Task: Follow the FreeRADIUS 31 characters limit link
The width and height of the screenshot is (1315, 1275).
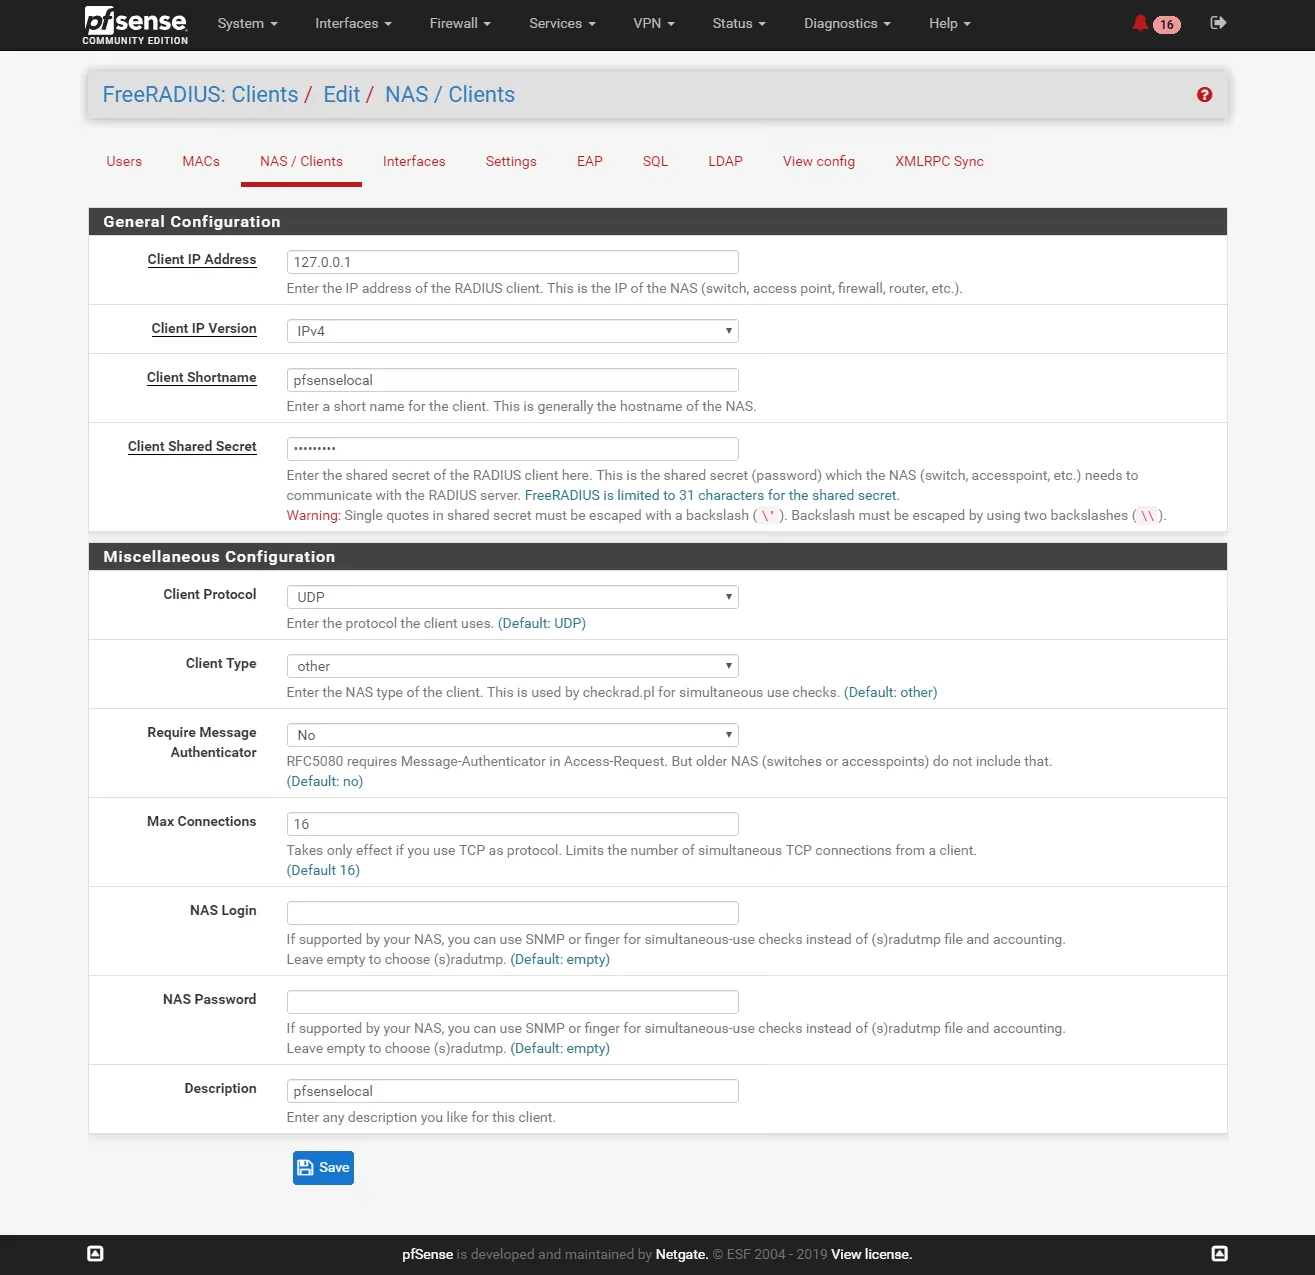Action: 711,495
